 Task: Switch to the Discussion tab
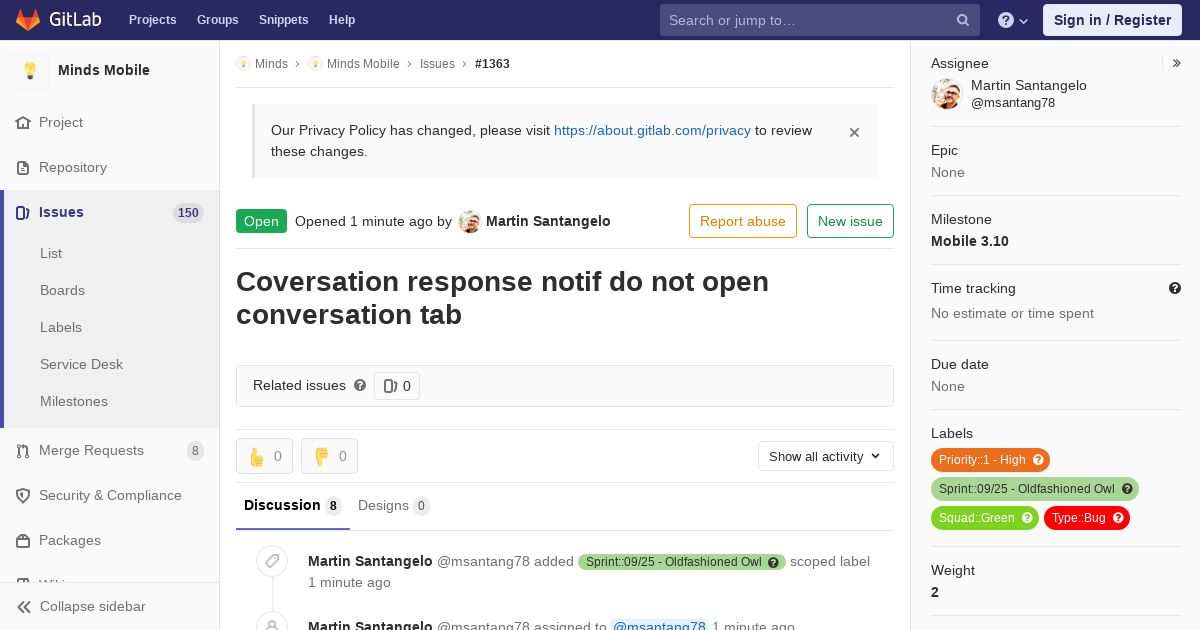(x=293, y=506)
